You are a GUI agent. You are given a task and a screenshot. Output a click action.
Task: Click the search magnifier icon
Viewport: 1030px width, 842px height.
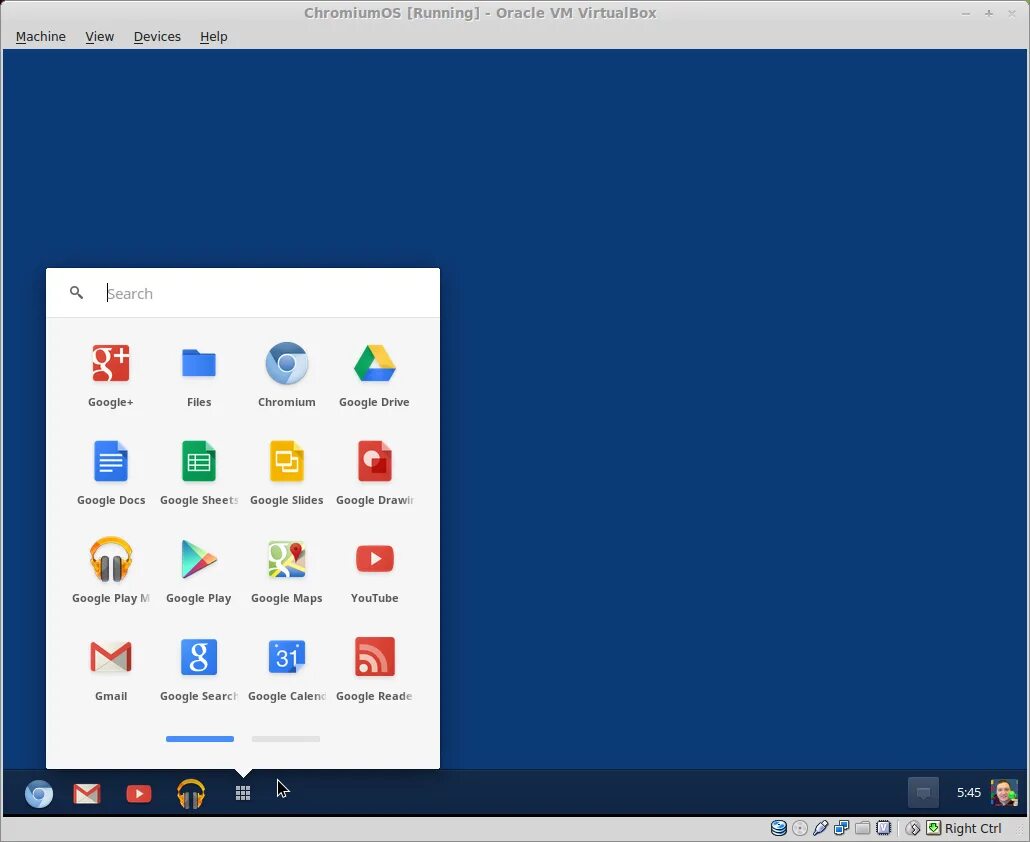click(x=76, y=293)
